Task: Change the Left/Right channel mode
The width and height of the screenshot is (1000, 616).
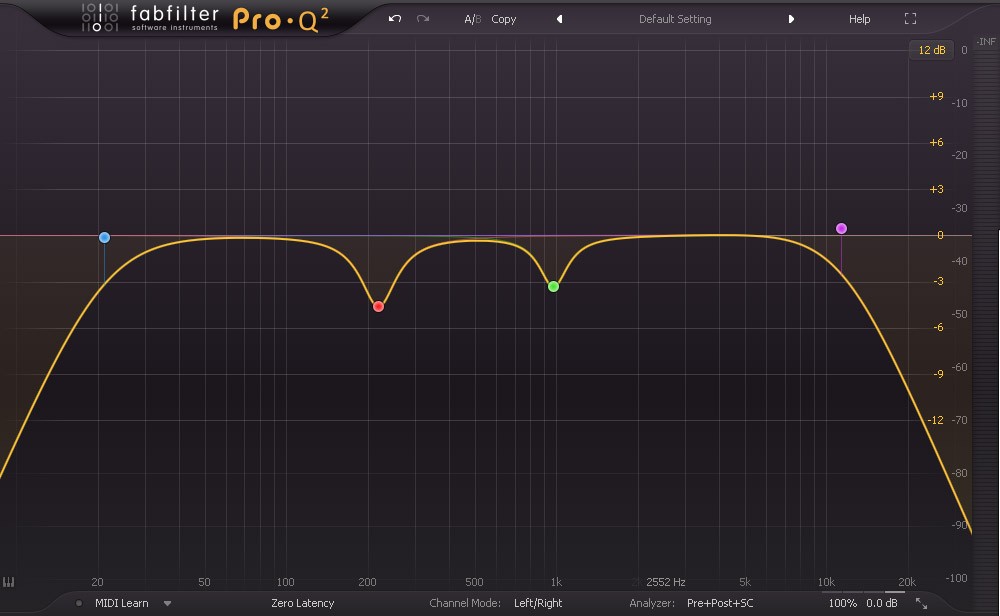Action: (x=538, y=603)
